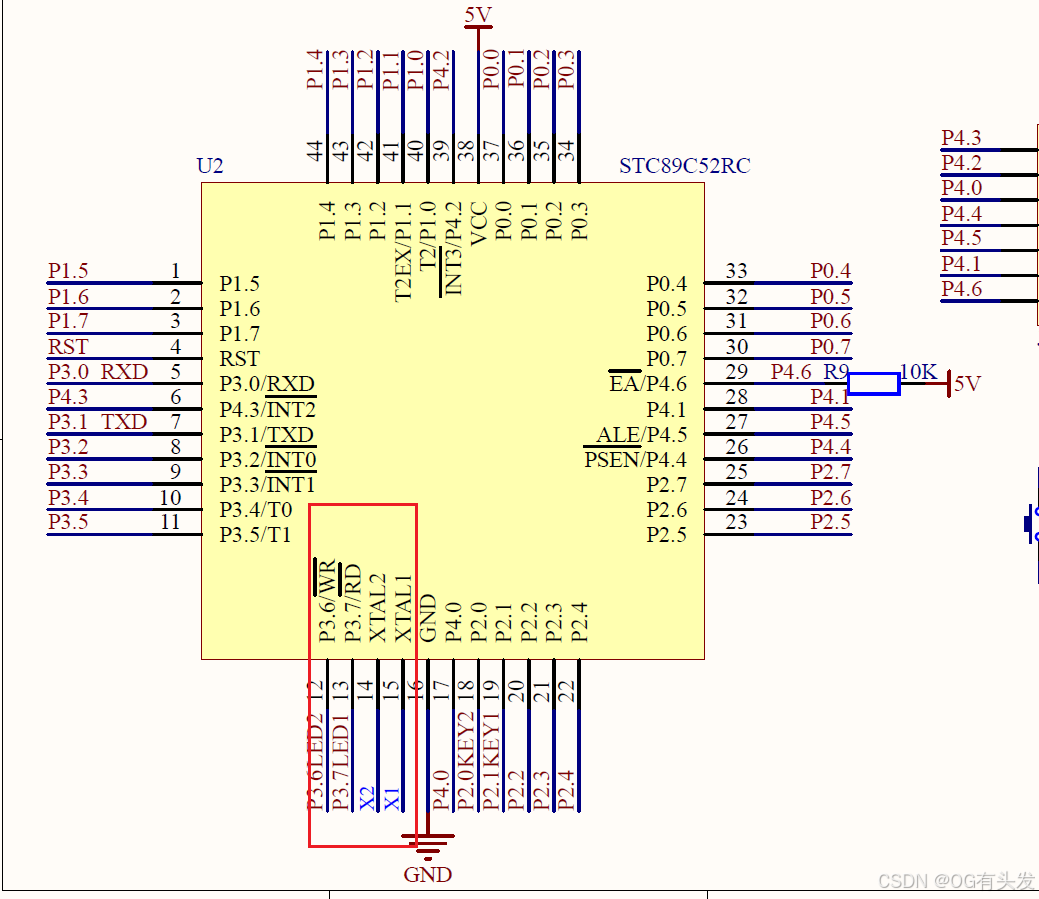
Task: Select the P1.7 net label on the left wire
Action: click(68, 321)
